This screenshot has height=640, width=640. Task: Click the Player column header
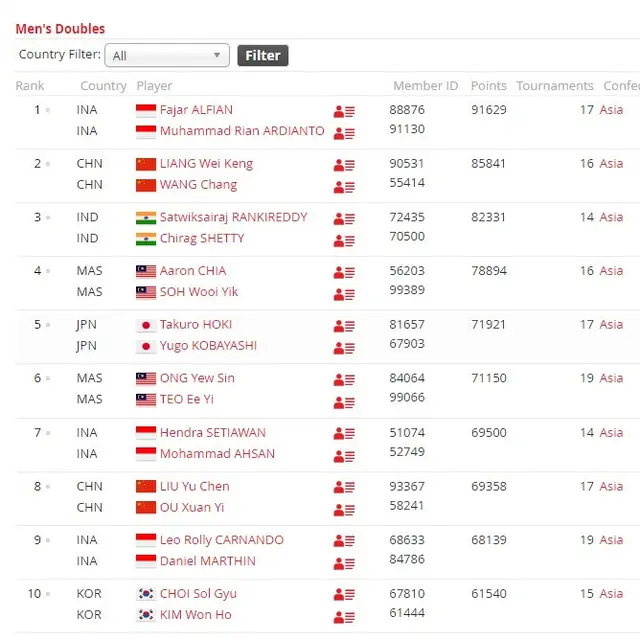click(x=154, y=86)
